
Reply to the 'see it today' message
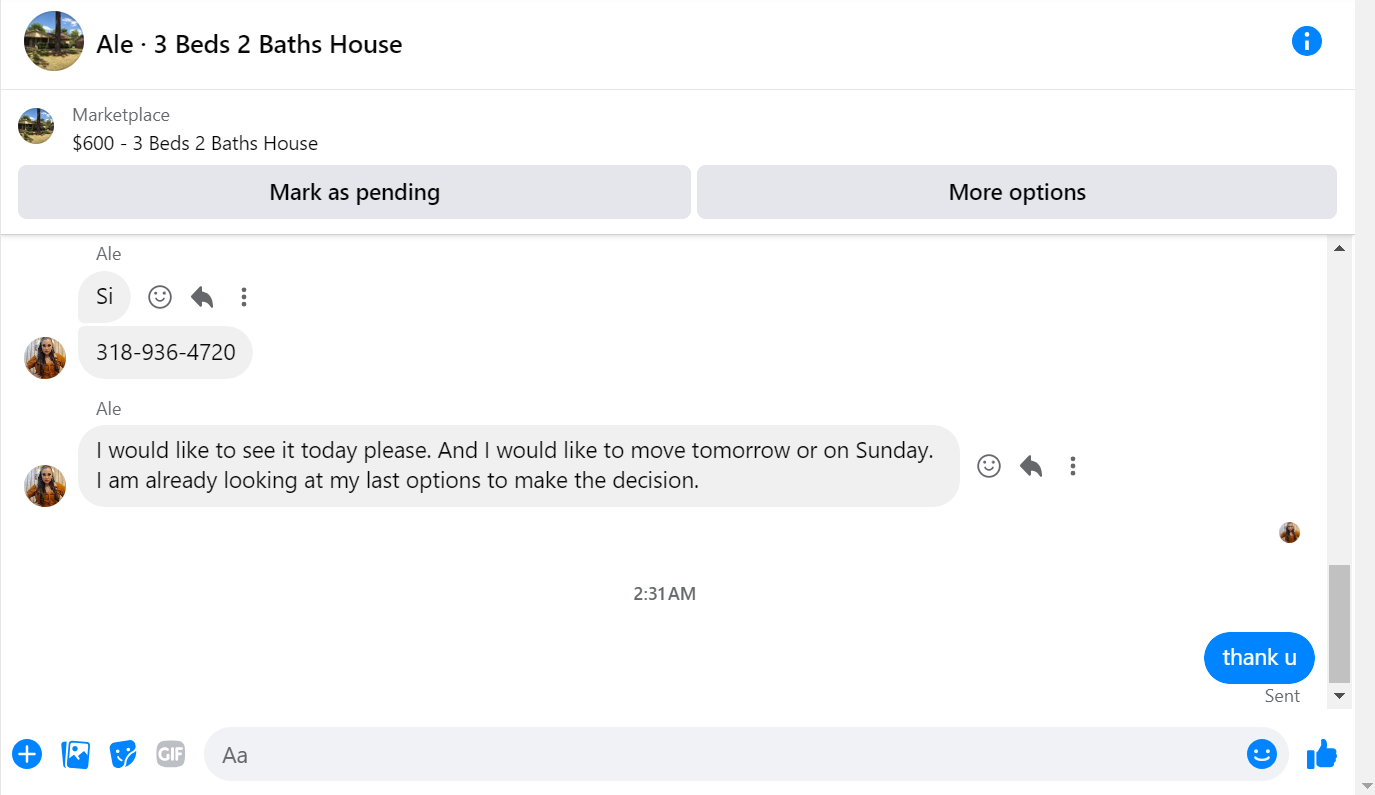point(1031,466)
